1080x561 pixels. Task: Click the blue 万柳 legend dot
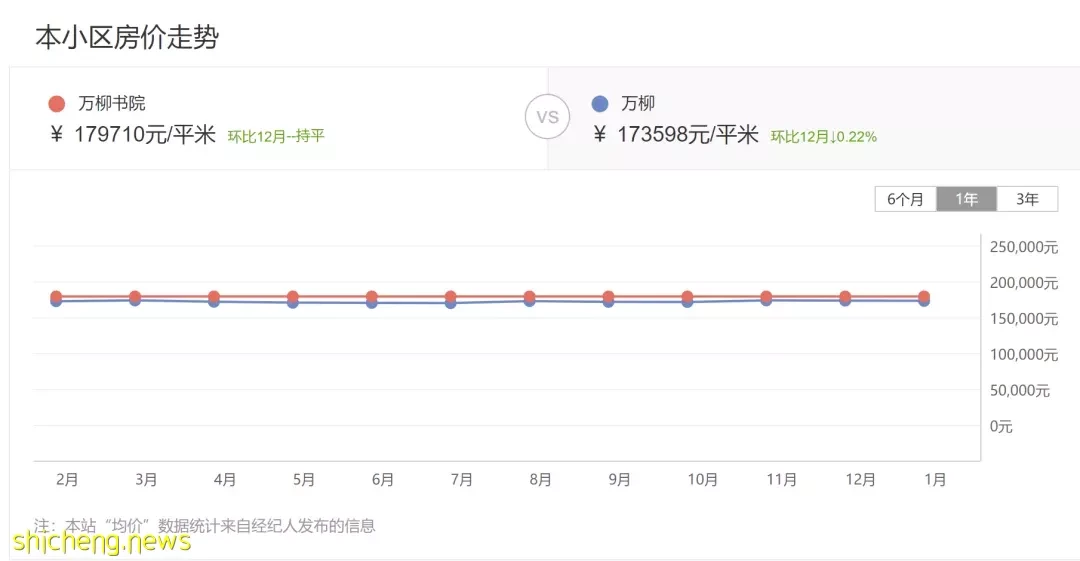(x=600, y=104)
